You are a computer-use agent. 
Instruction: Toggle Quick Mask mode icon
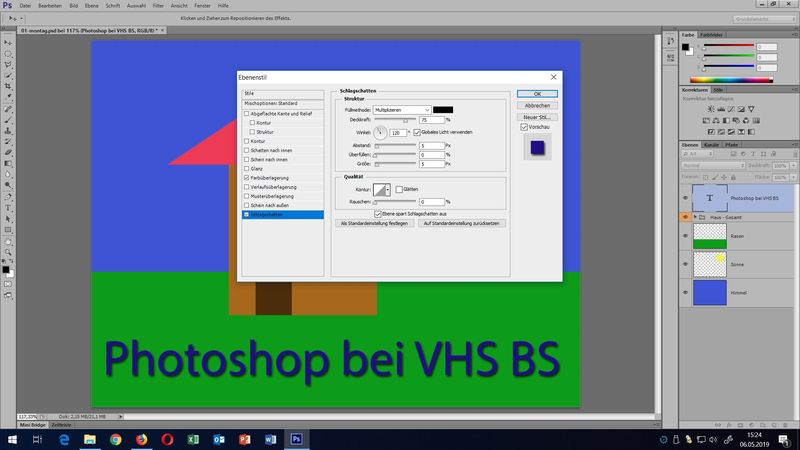(x=8, y=284)
